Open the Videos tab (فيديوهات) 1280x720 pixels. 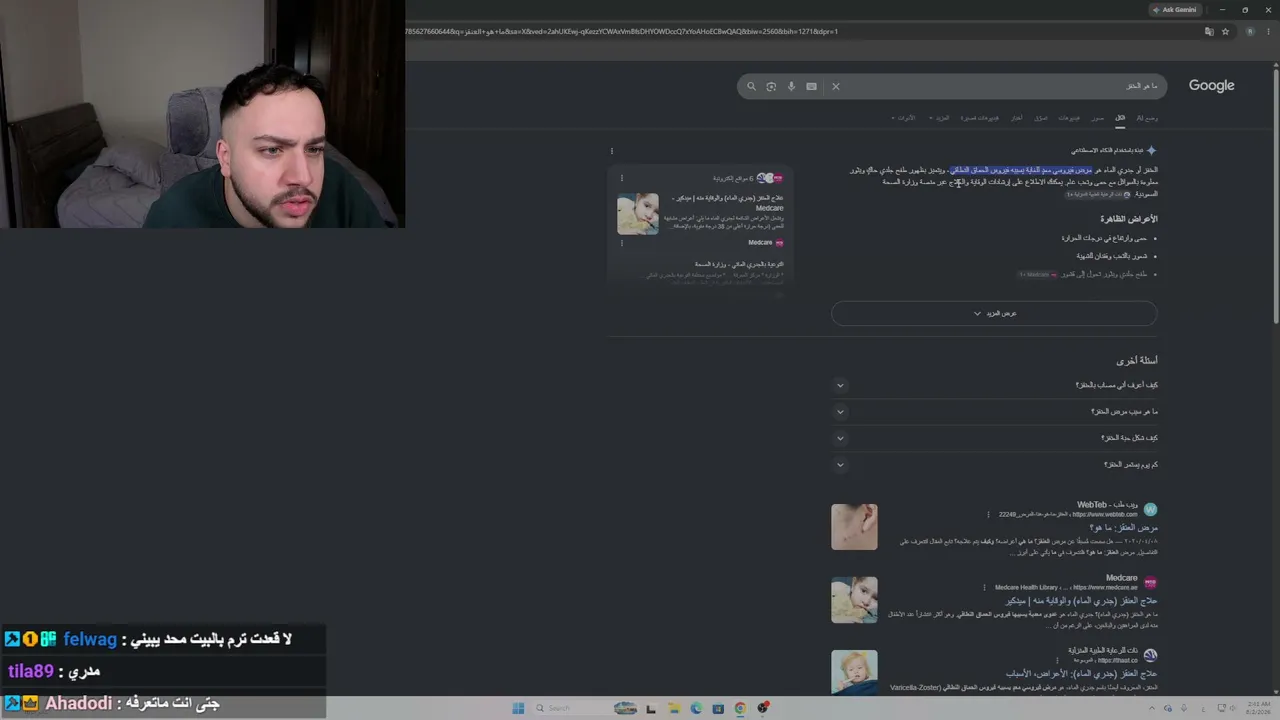[1069, 118]
